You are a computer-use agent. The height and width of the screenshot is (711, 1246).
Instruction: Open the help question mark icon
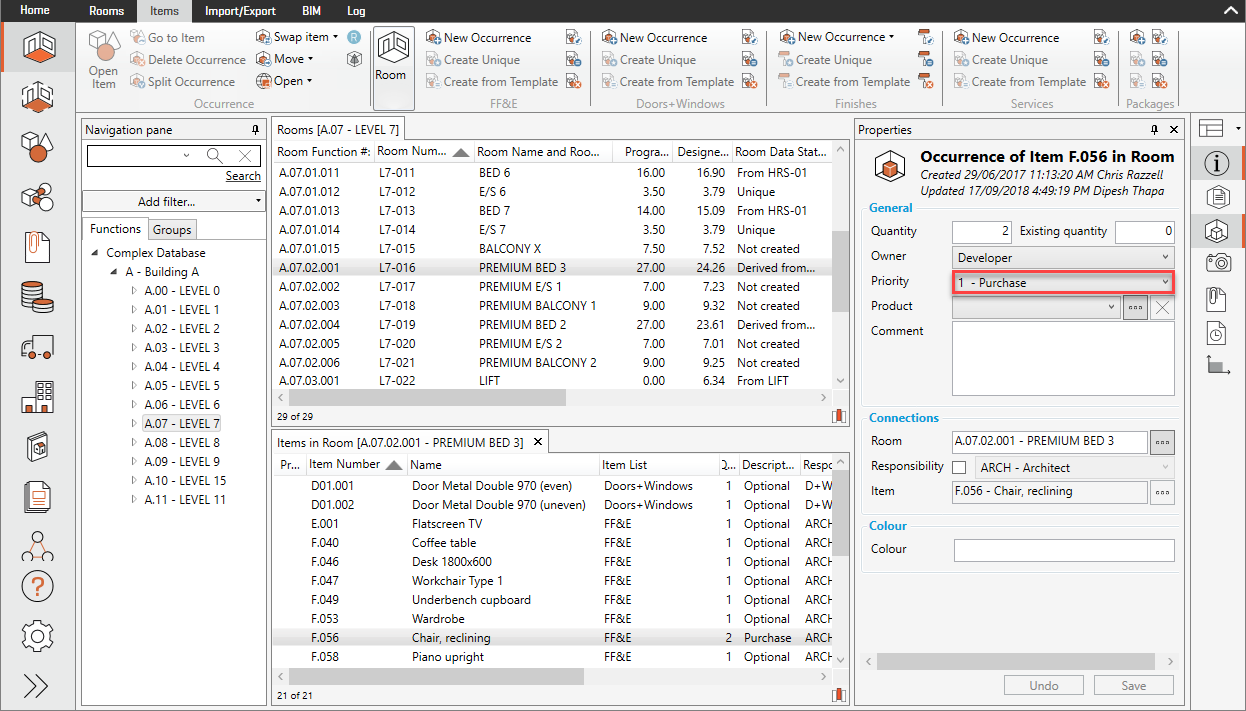(x=37, y=586)
